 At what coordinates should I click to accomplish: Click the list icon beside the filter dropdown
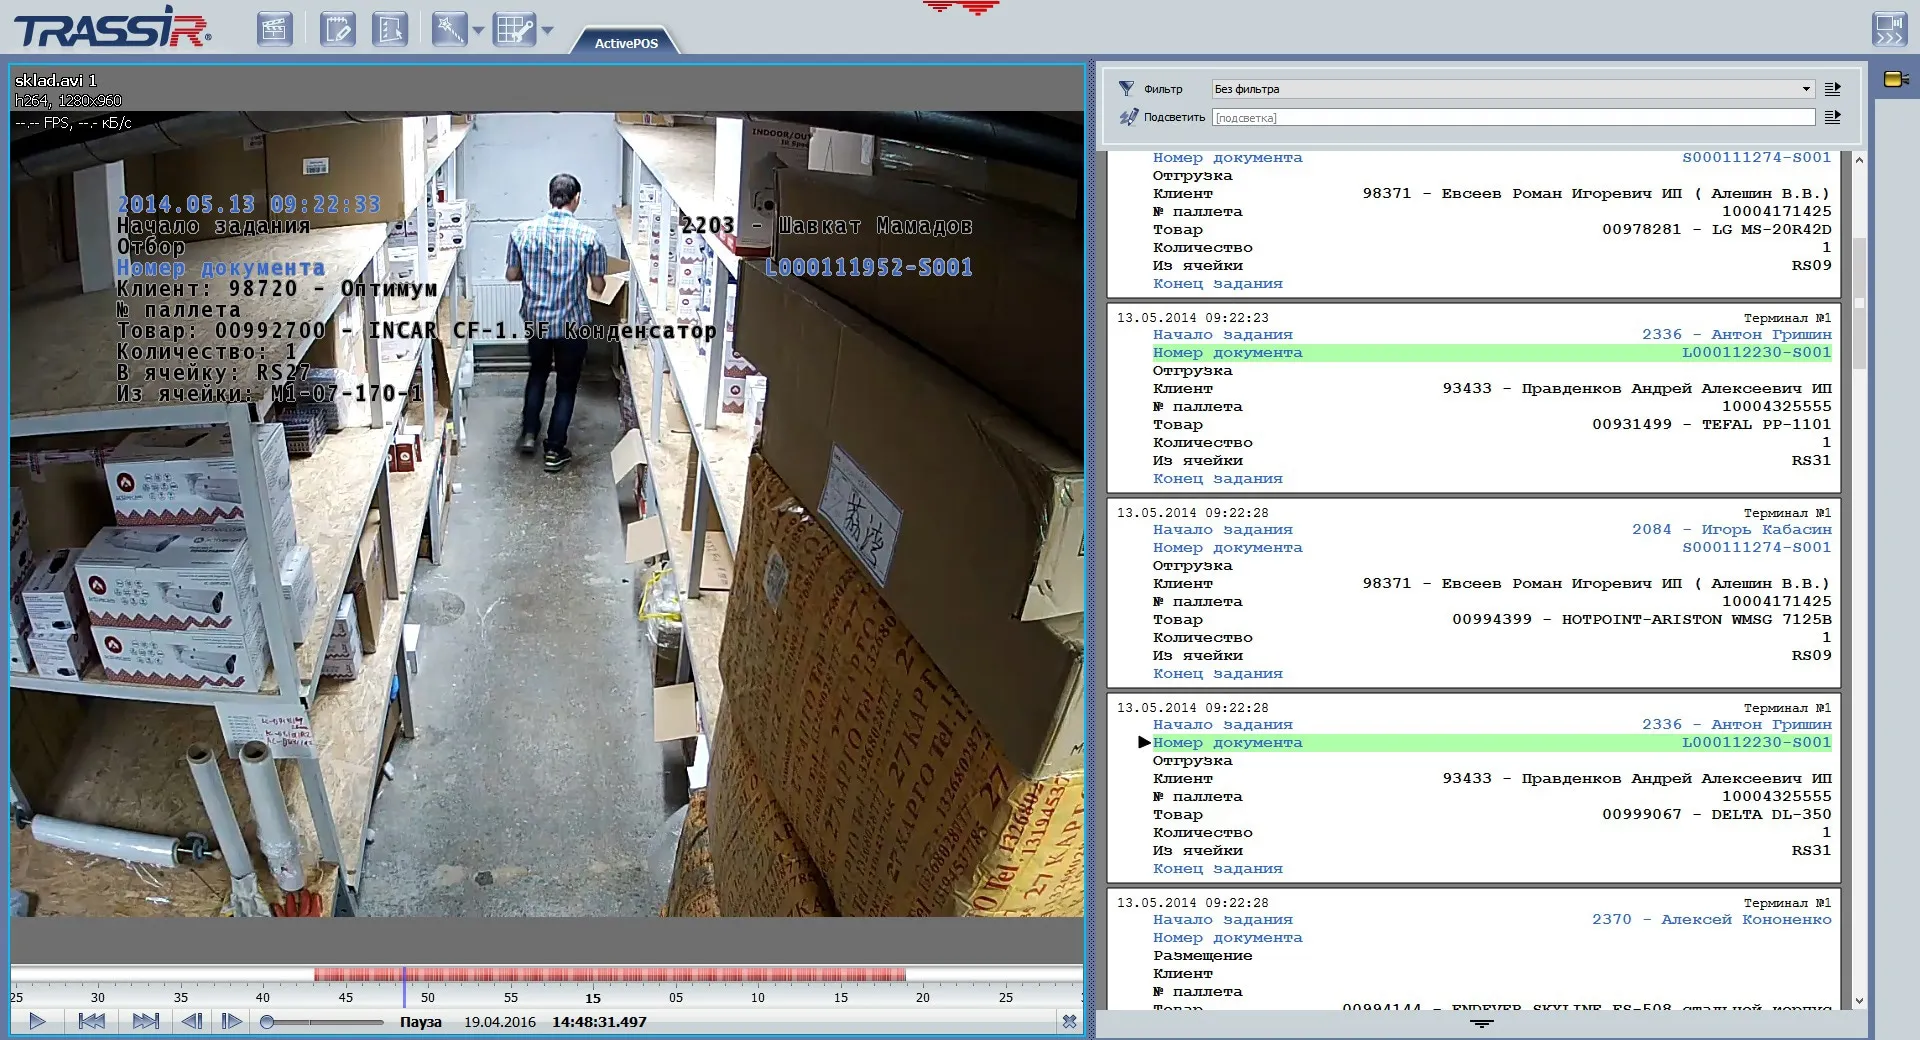(x=1832, y=89)
